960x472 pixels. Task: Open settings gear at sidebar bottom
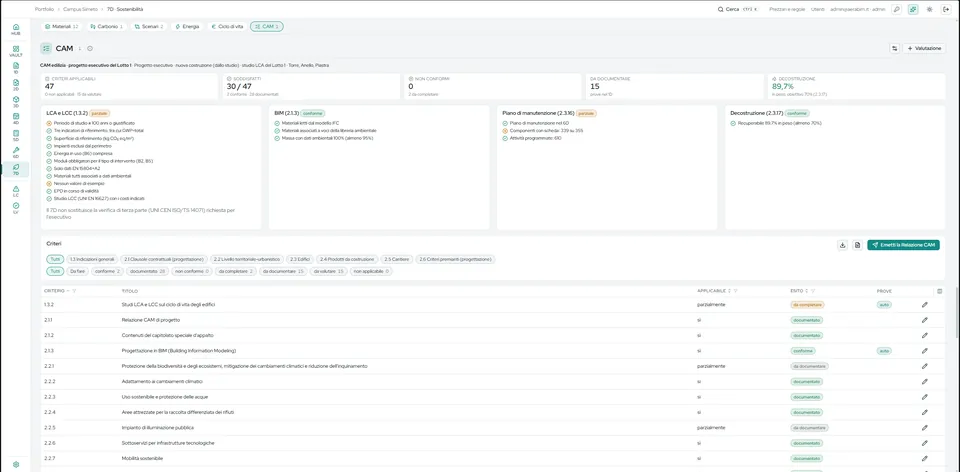[16, 465]
